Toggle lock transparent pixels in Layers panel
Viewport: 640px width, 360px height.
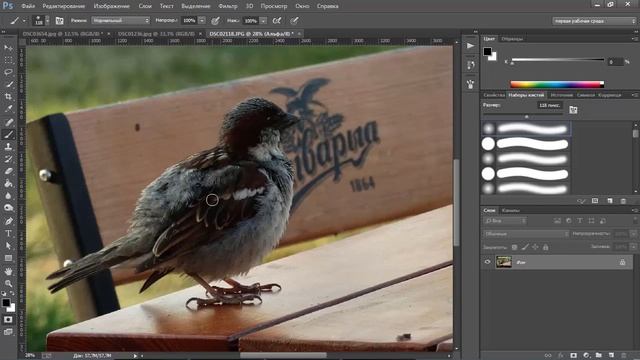click(x=515, y=247)
